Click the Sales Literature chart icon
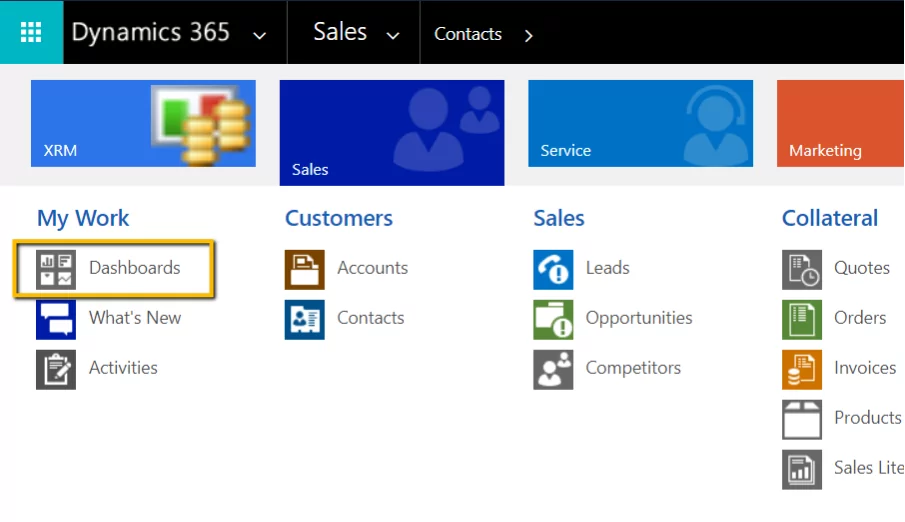The width and height of the screenshot is (905, 522). [802, 469]
